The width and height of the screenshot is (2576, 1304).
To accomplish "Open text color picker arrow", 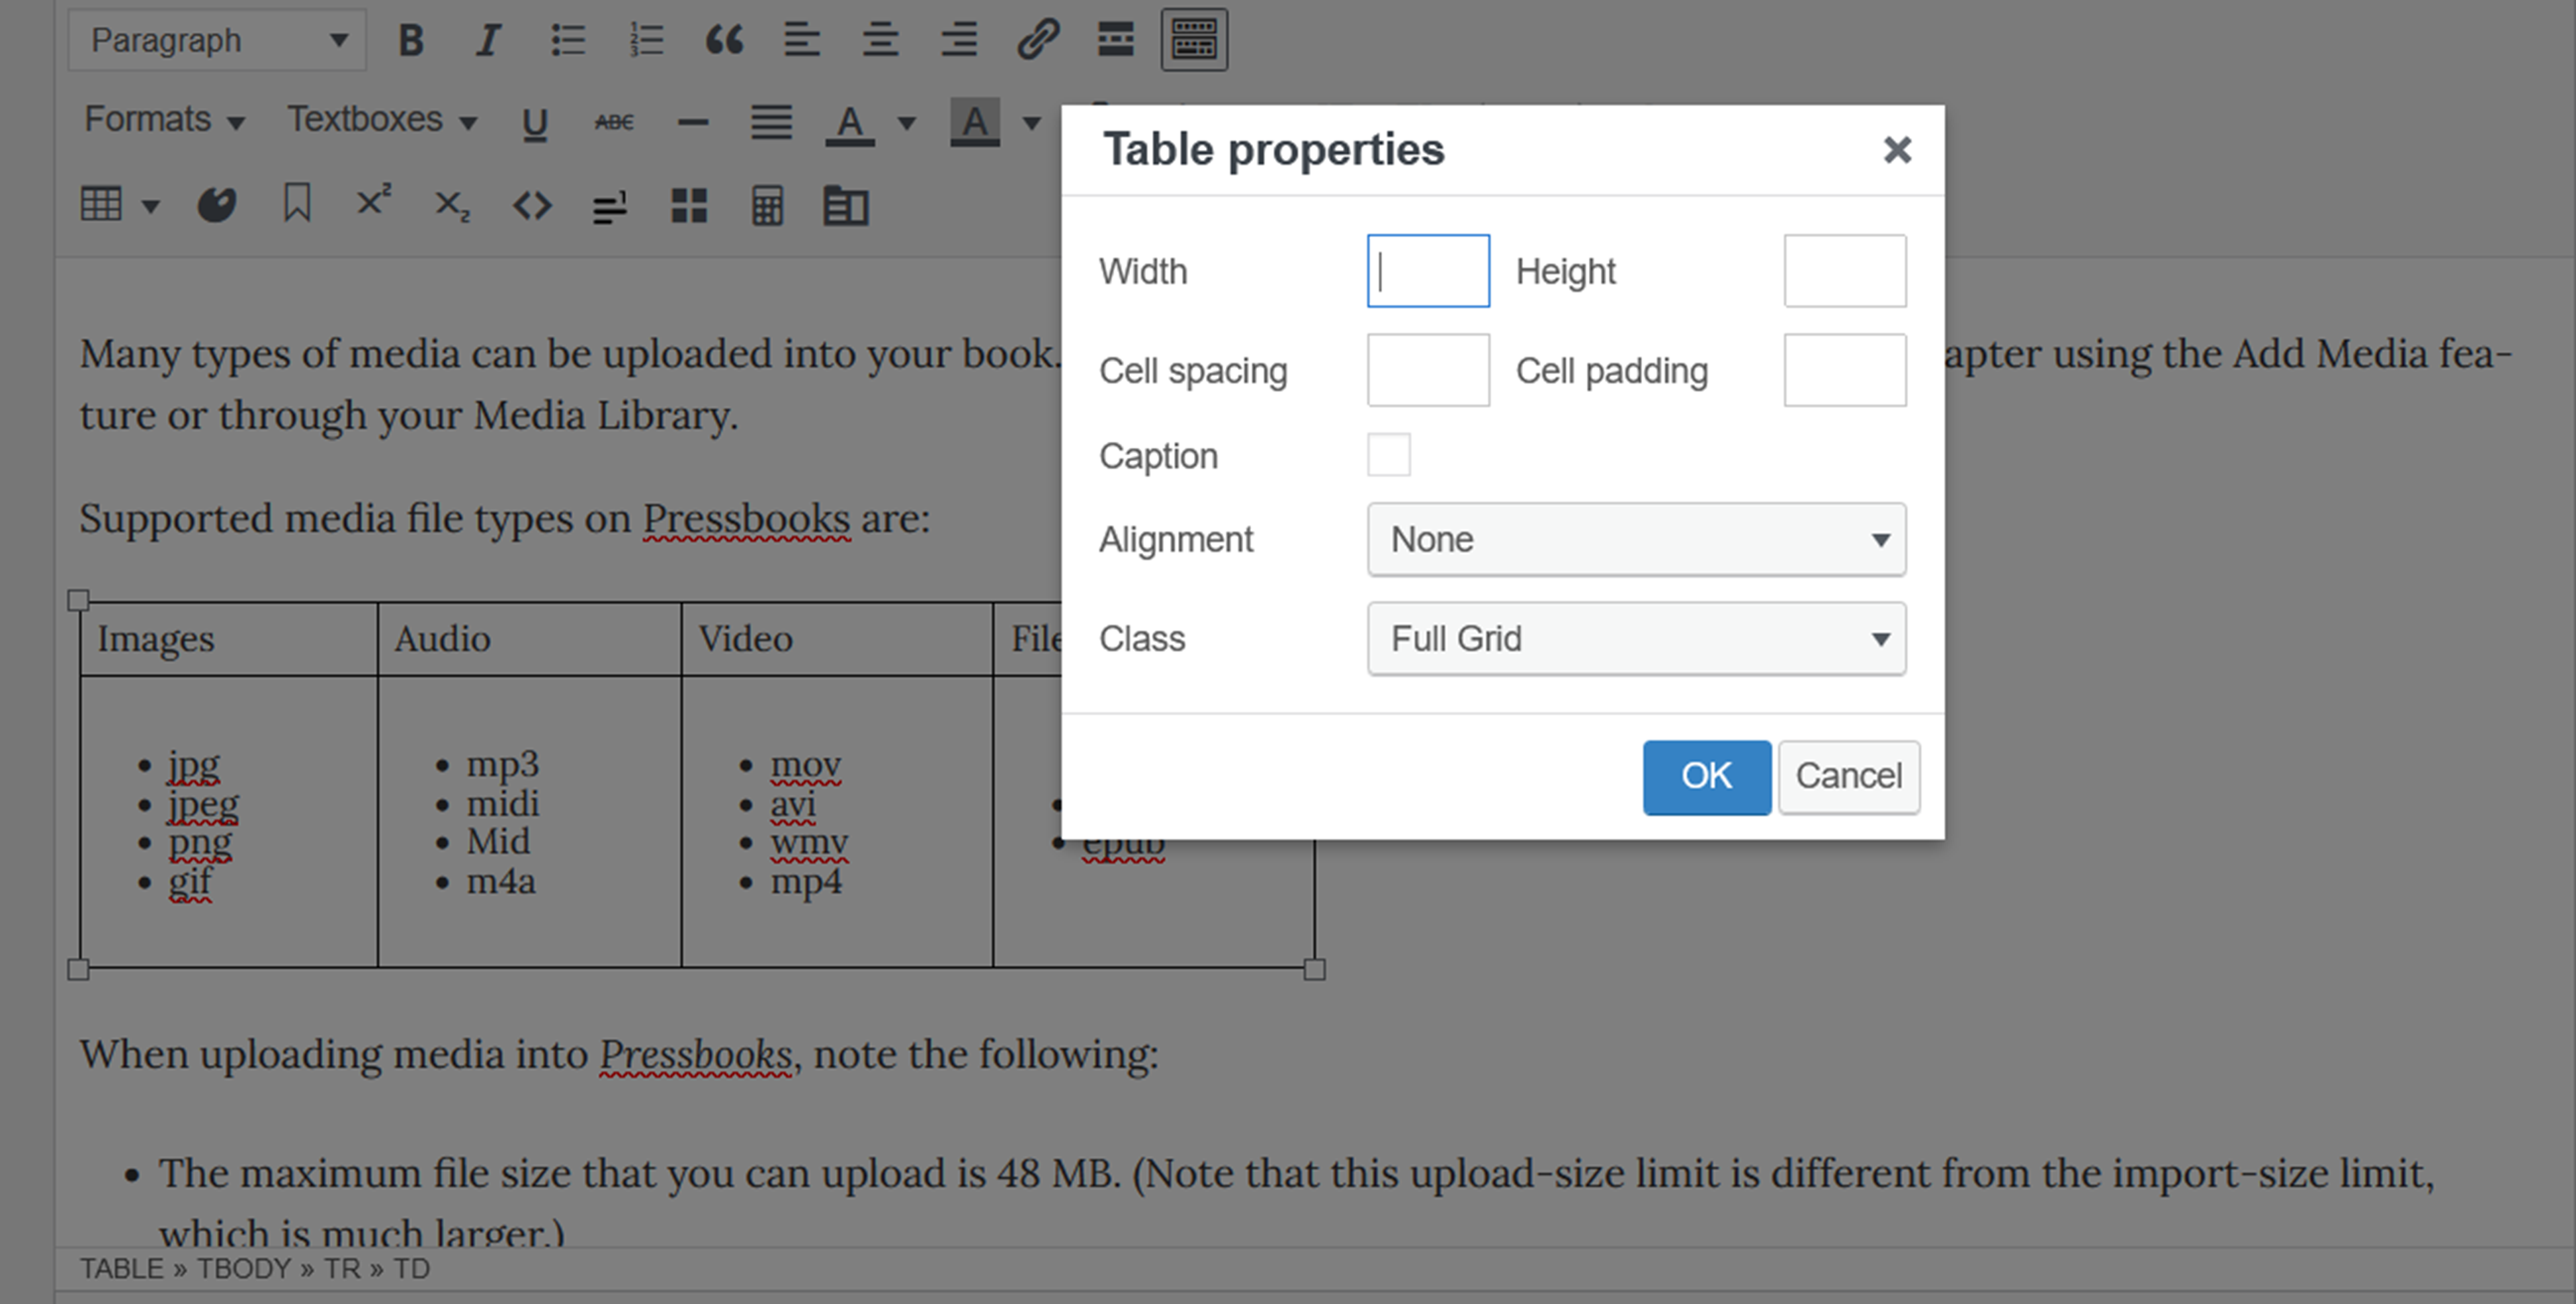I will tap(906, 123).
